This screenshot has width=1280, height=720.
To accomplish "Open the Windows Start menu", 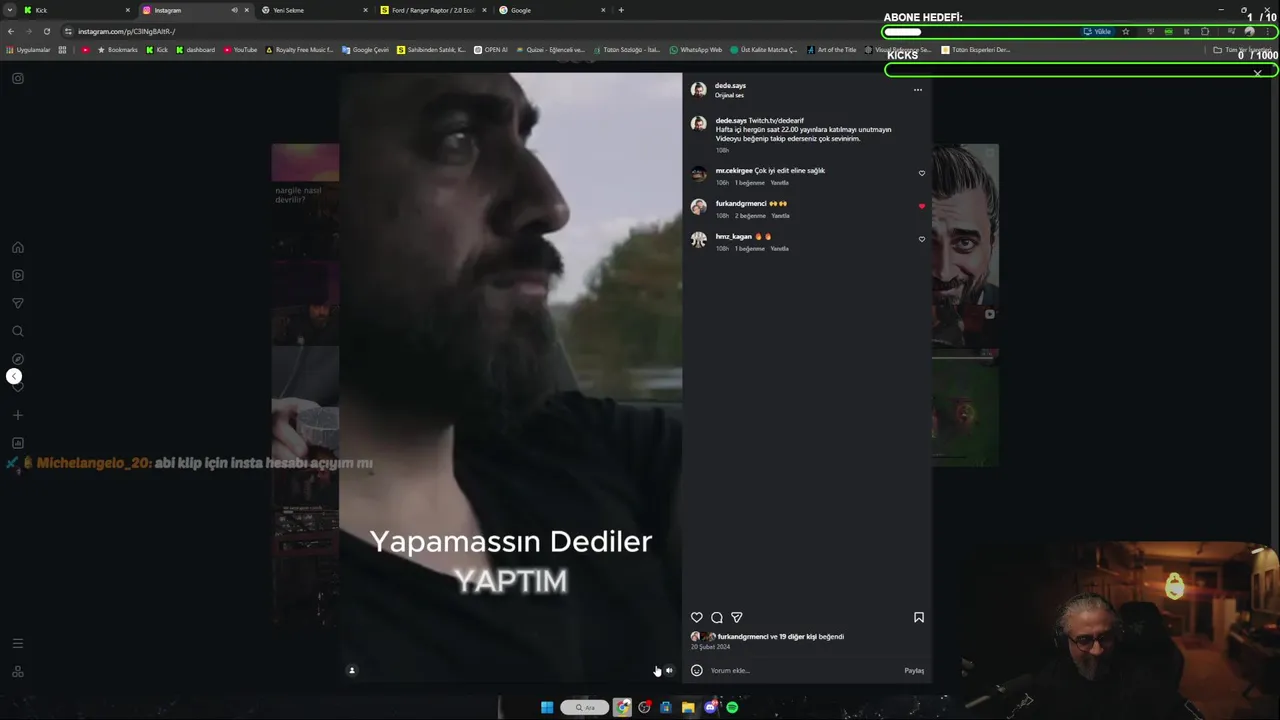I will pyautogui.click(x=547, y=707).
